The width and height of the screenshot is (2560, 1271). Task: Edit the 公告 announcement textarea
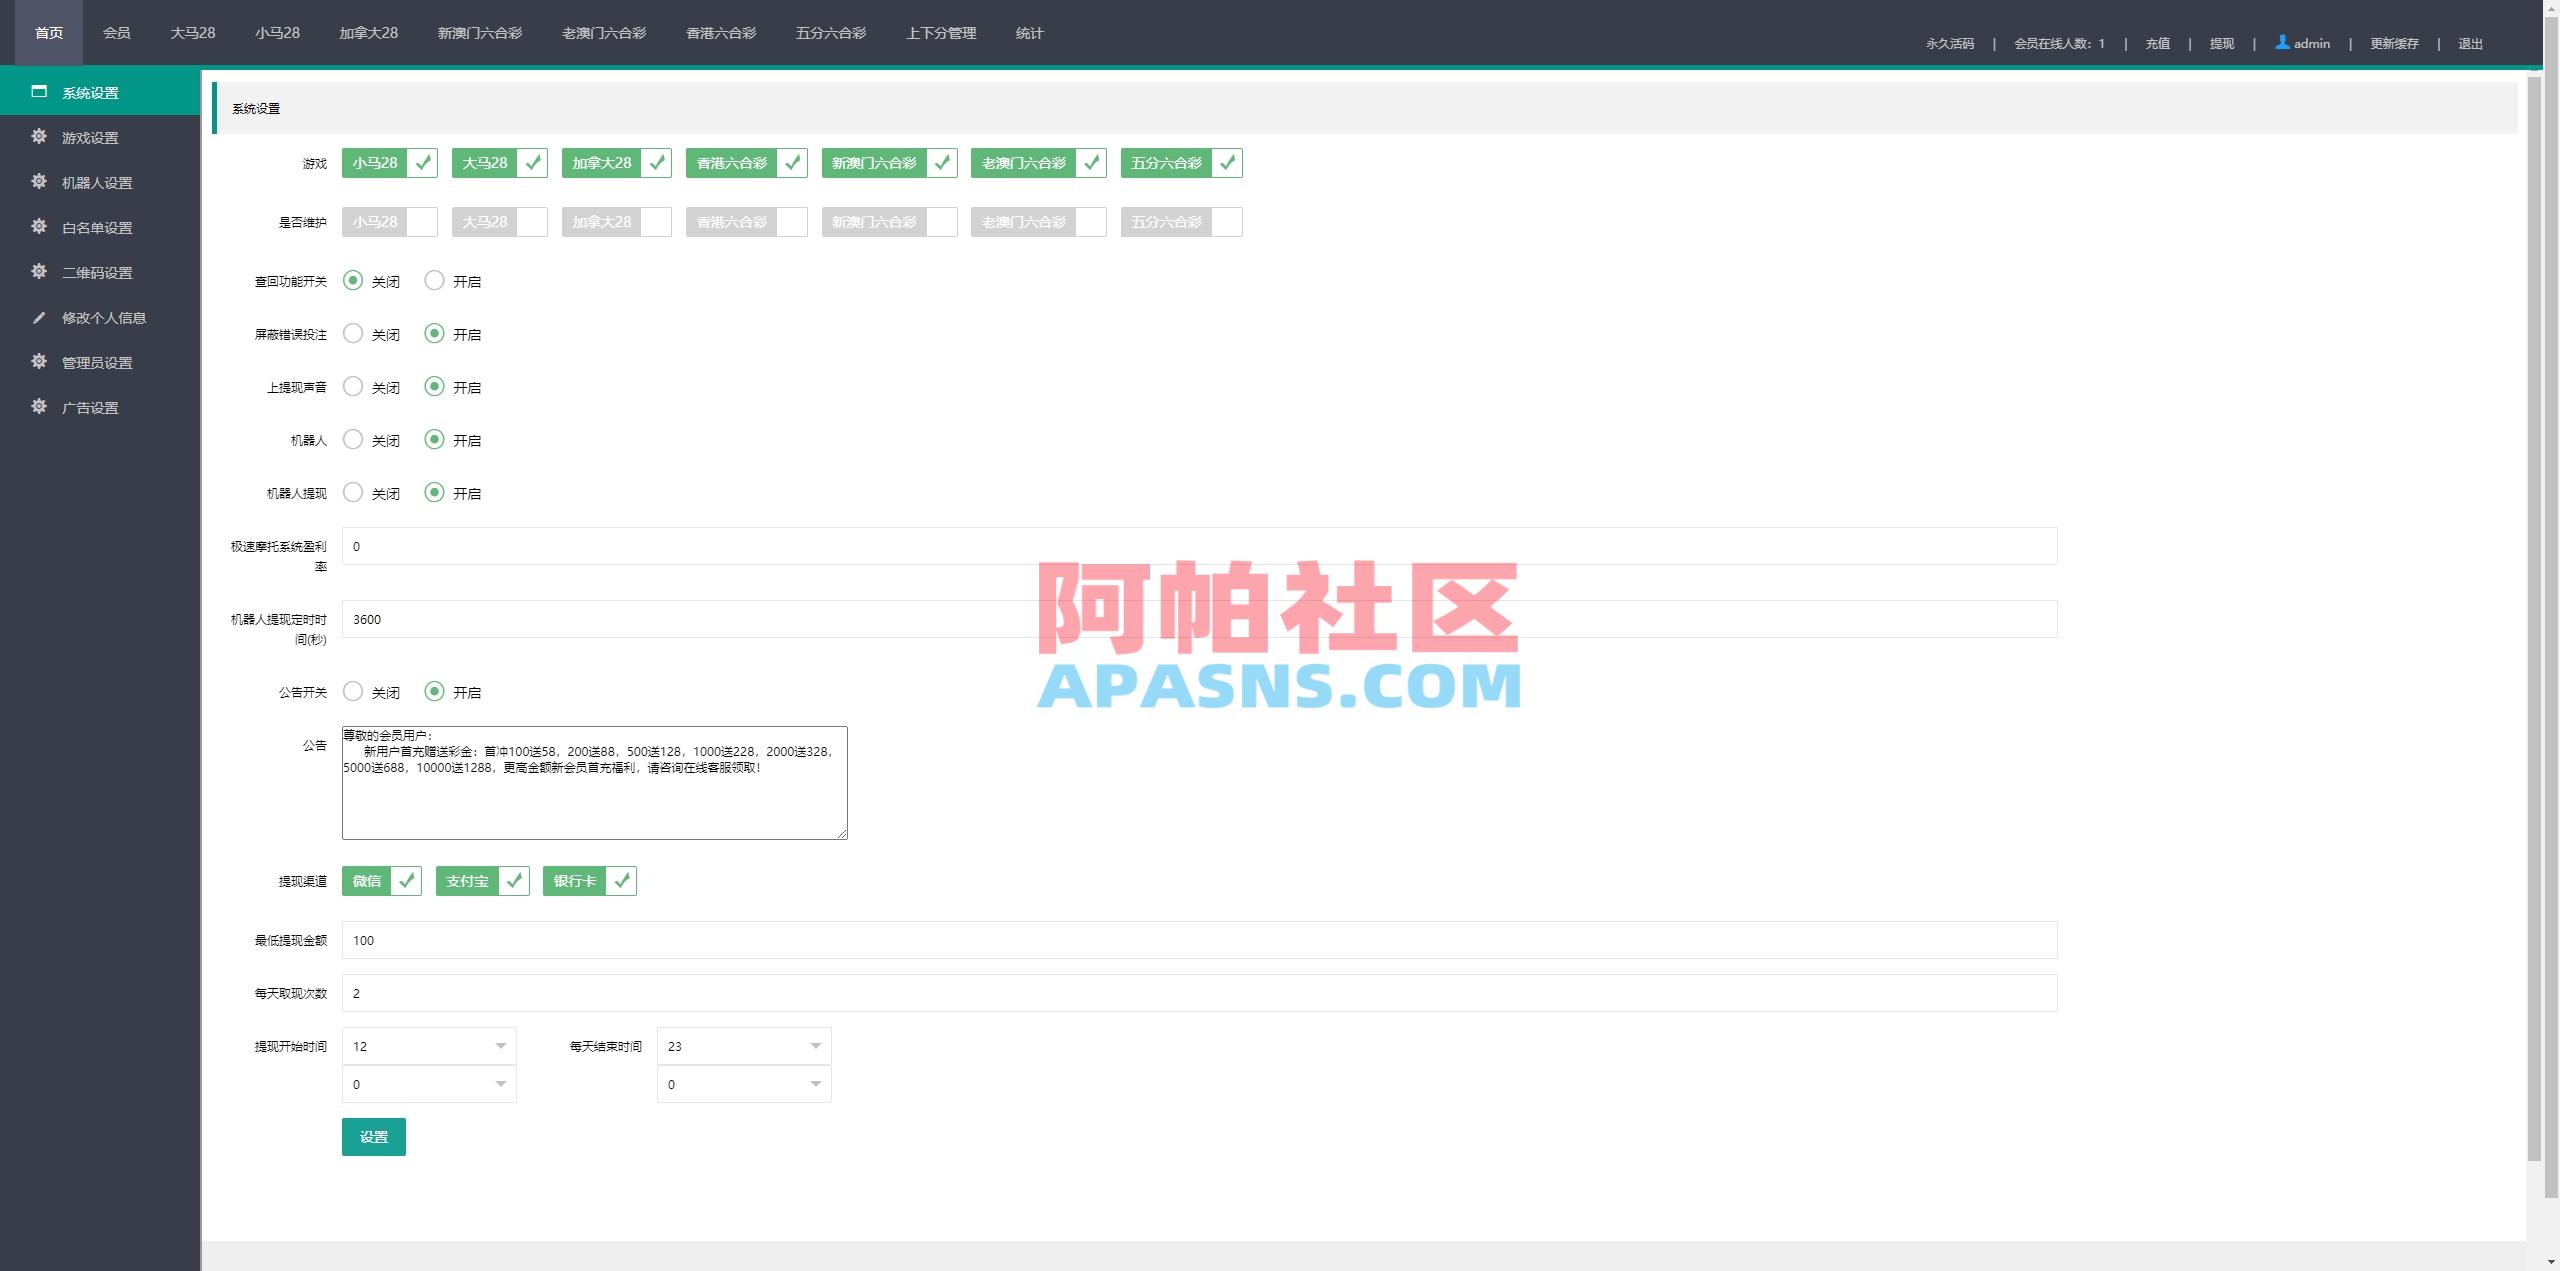(594, 783)
